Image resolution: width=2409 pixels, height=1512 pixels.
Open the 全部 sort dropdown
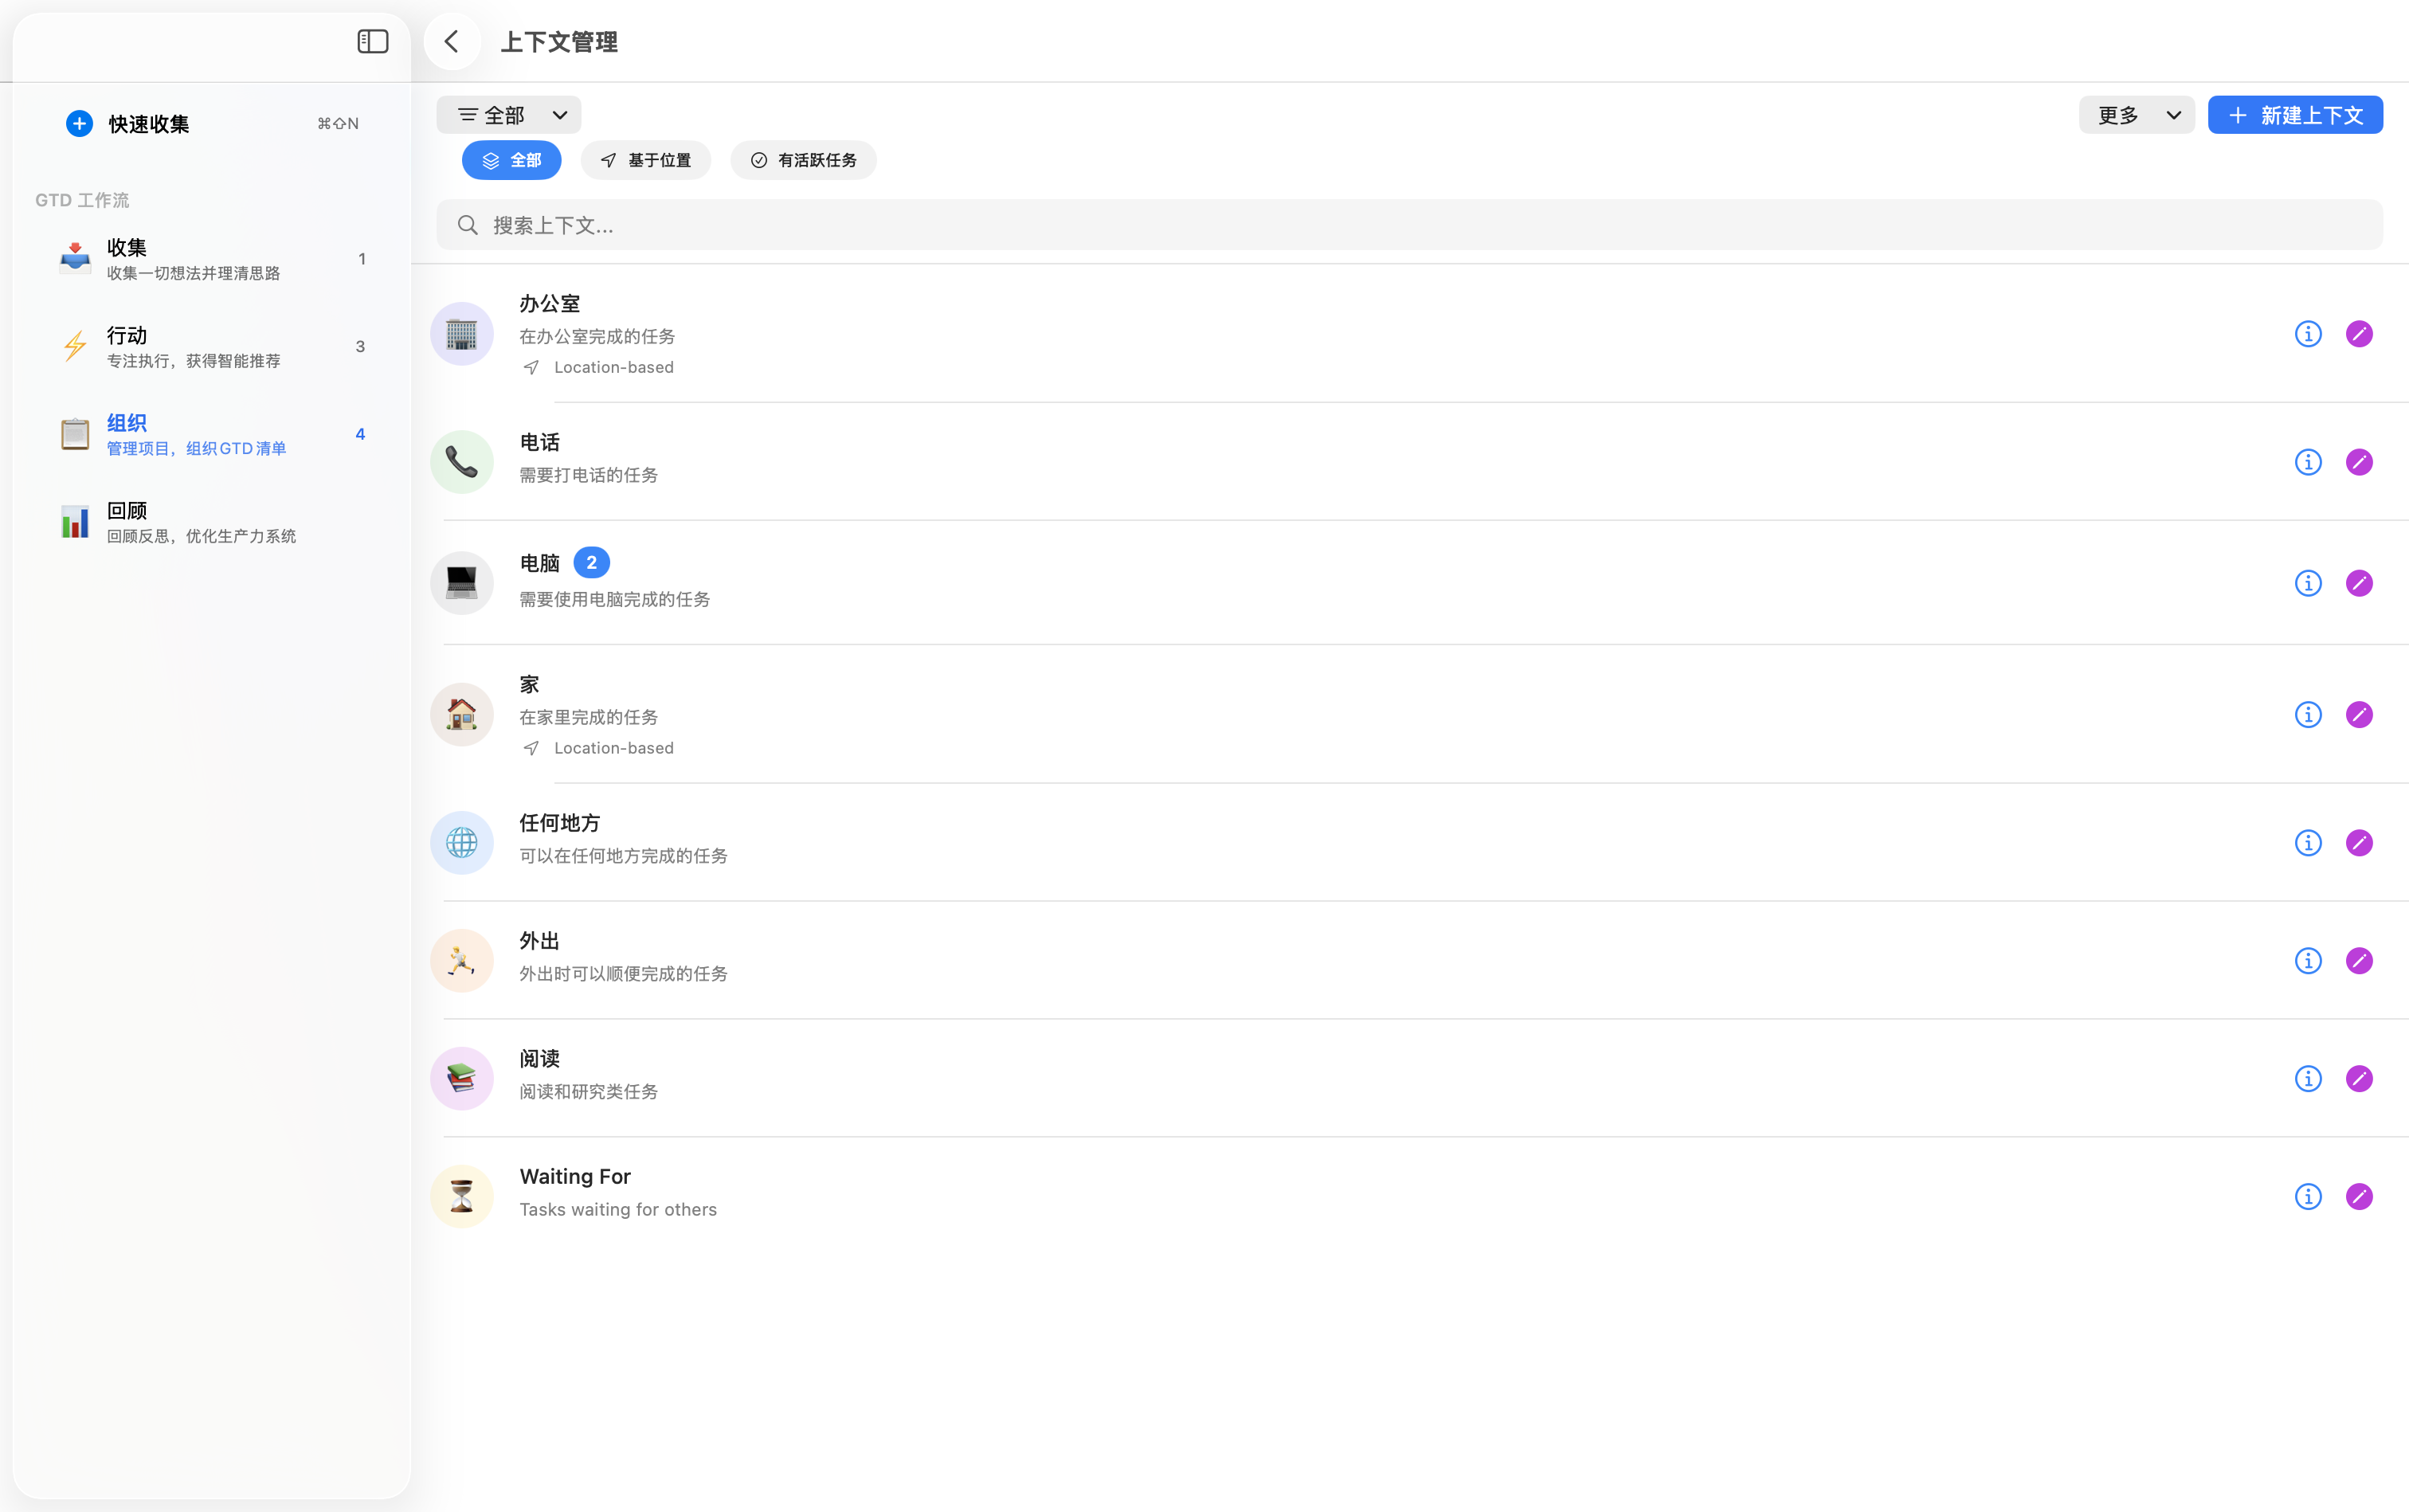[x=508, y=115]
